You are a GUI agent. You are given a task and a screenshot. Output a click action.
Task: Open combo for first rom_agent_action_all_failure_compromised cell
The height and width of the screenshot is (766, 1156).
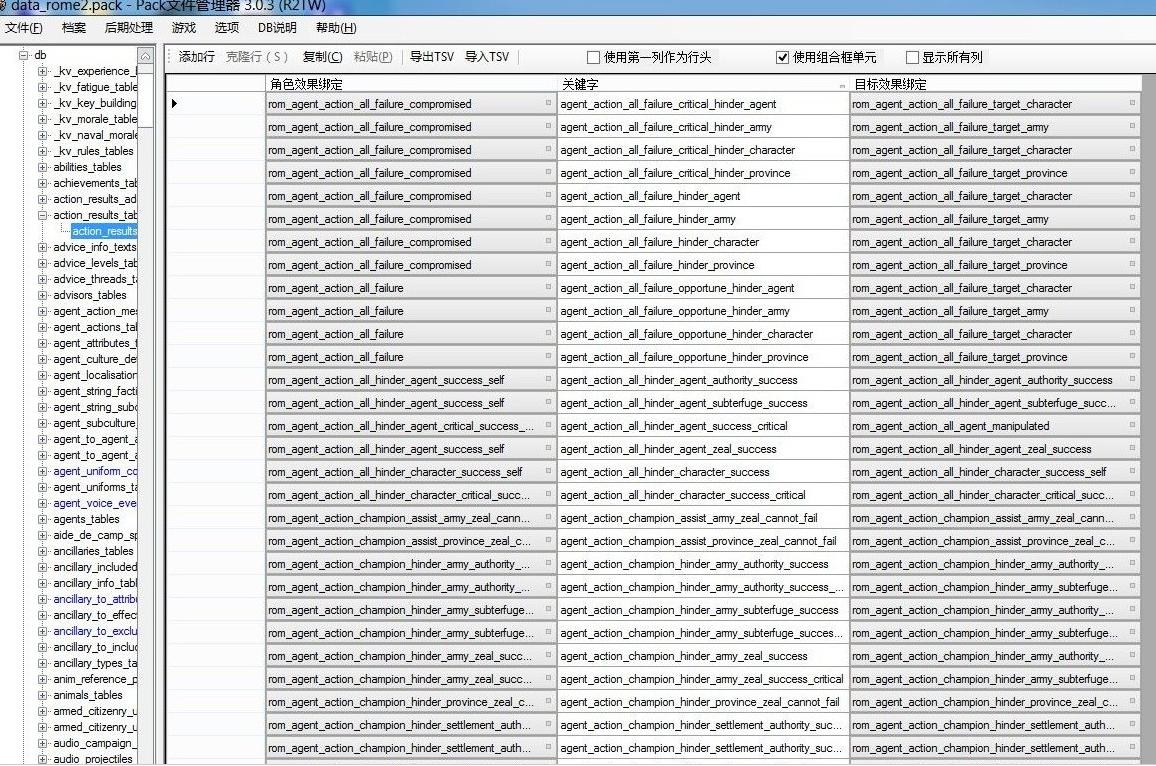[549, 103]
